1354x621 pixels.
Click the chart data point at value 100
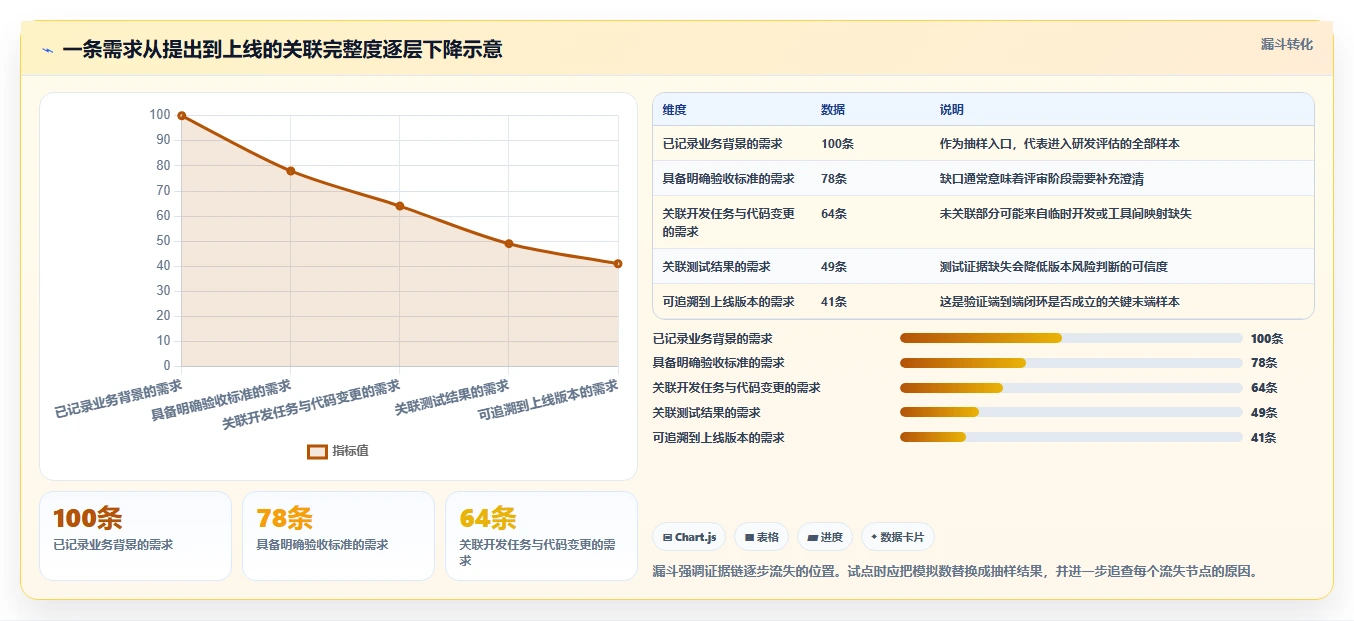(182, 116)
